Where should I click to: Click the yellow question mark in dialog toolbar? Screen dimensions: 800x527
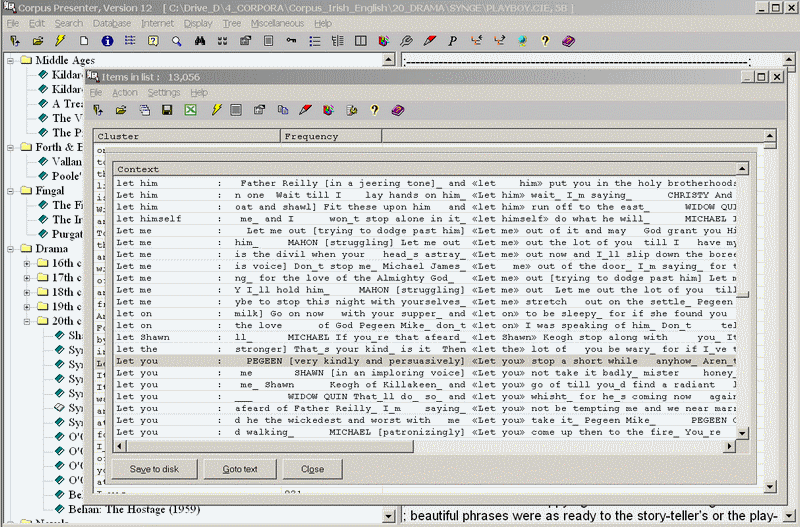coord(374,110)
